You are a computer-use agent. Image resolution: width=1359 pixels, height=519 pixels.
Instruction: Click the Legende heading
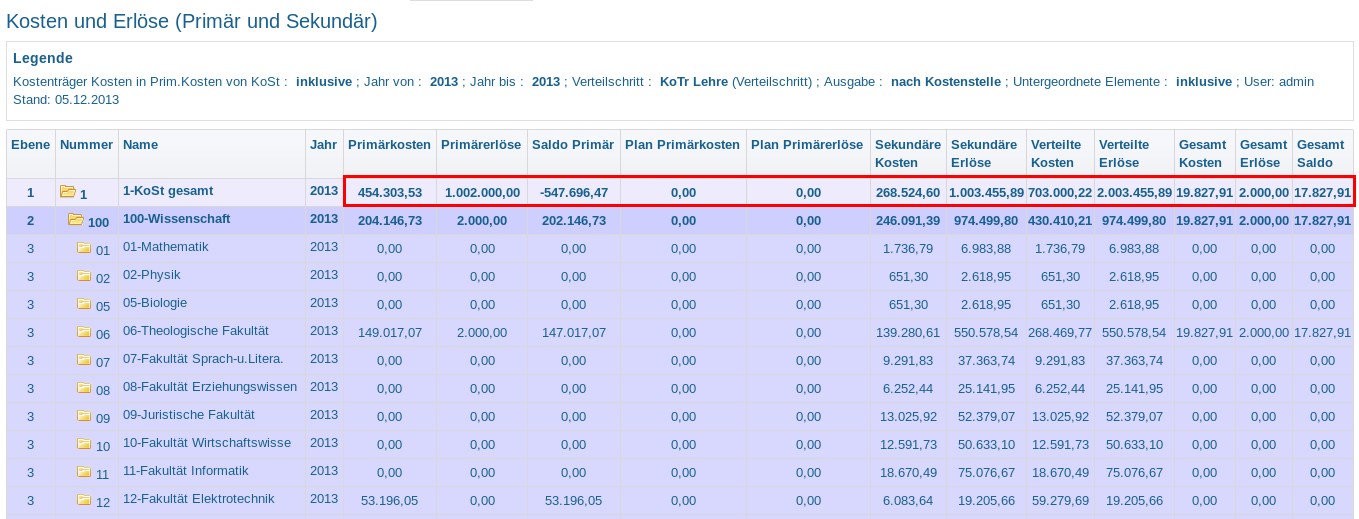pos(43,58)
